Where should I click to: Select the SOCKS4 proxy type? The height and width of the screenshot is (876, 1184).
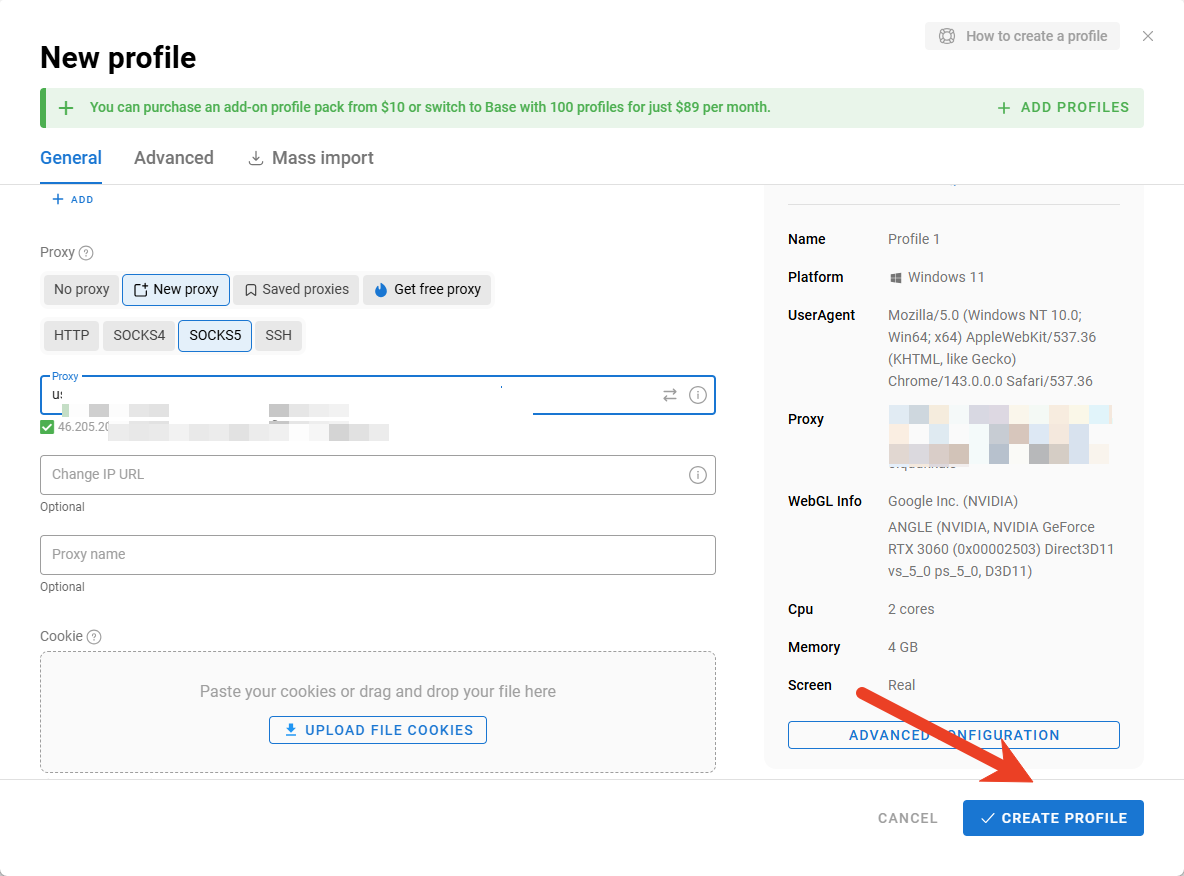pyautogui.click(x=139, y=336)
